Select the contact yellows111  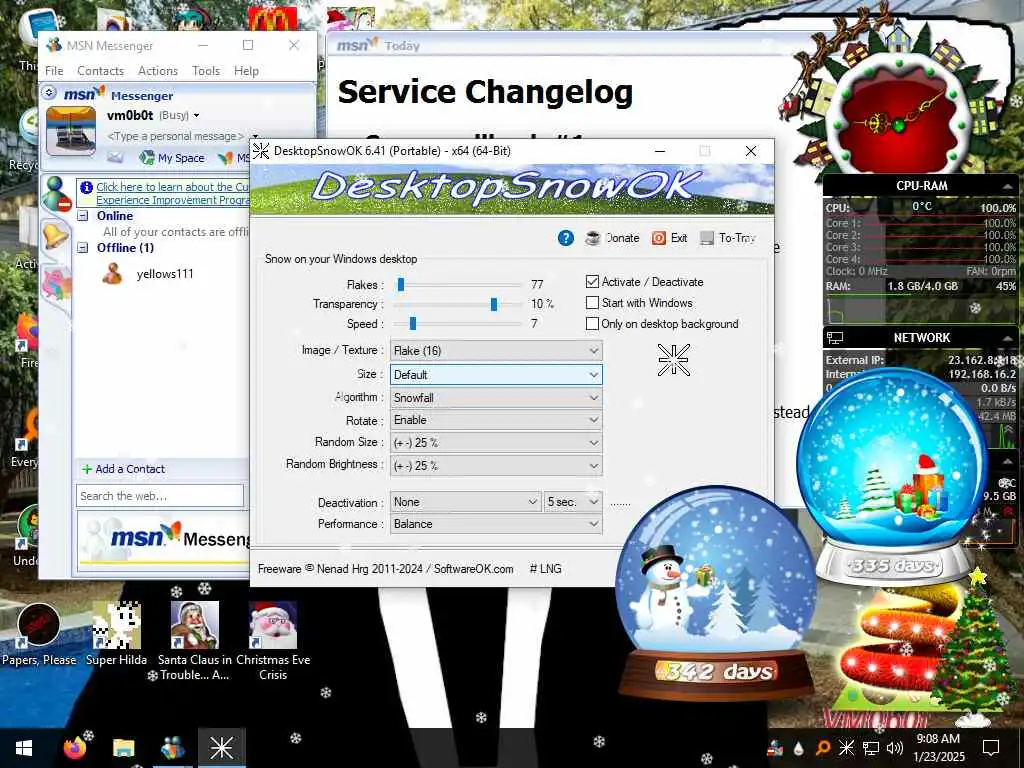pos(165,274)
